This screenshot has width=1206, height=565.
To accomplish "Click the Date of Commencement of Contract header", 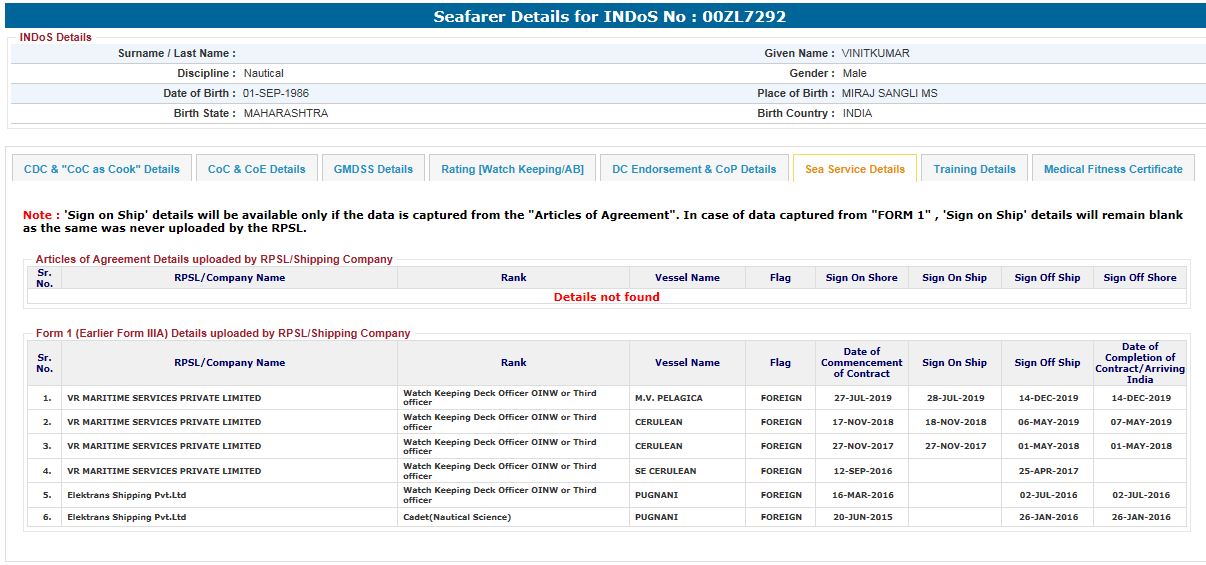I will [x=861, y=363].
